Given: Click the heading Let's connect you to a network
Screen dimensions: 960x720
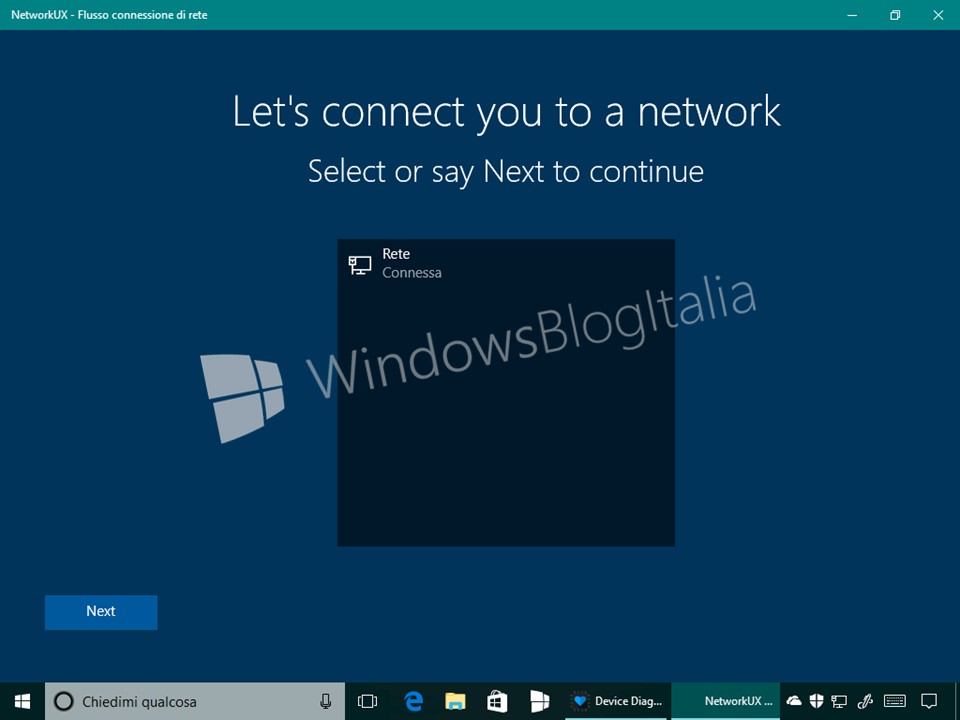Looking at the screenshot, I should [506, 112].
